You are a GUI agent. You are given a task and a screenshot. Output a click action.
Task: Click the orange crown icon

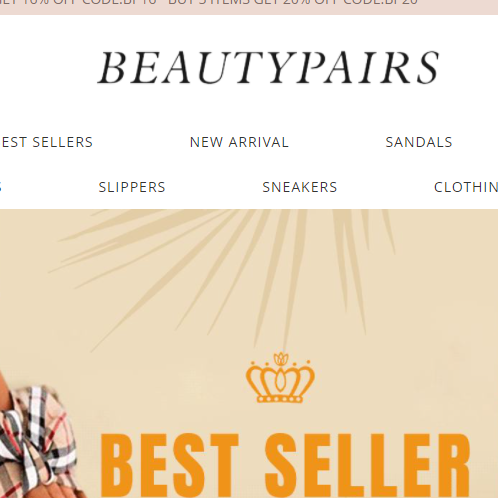[x=280, y=377]
